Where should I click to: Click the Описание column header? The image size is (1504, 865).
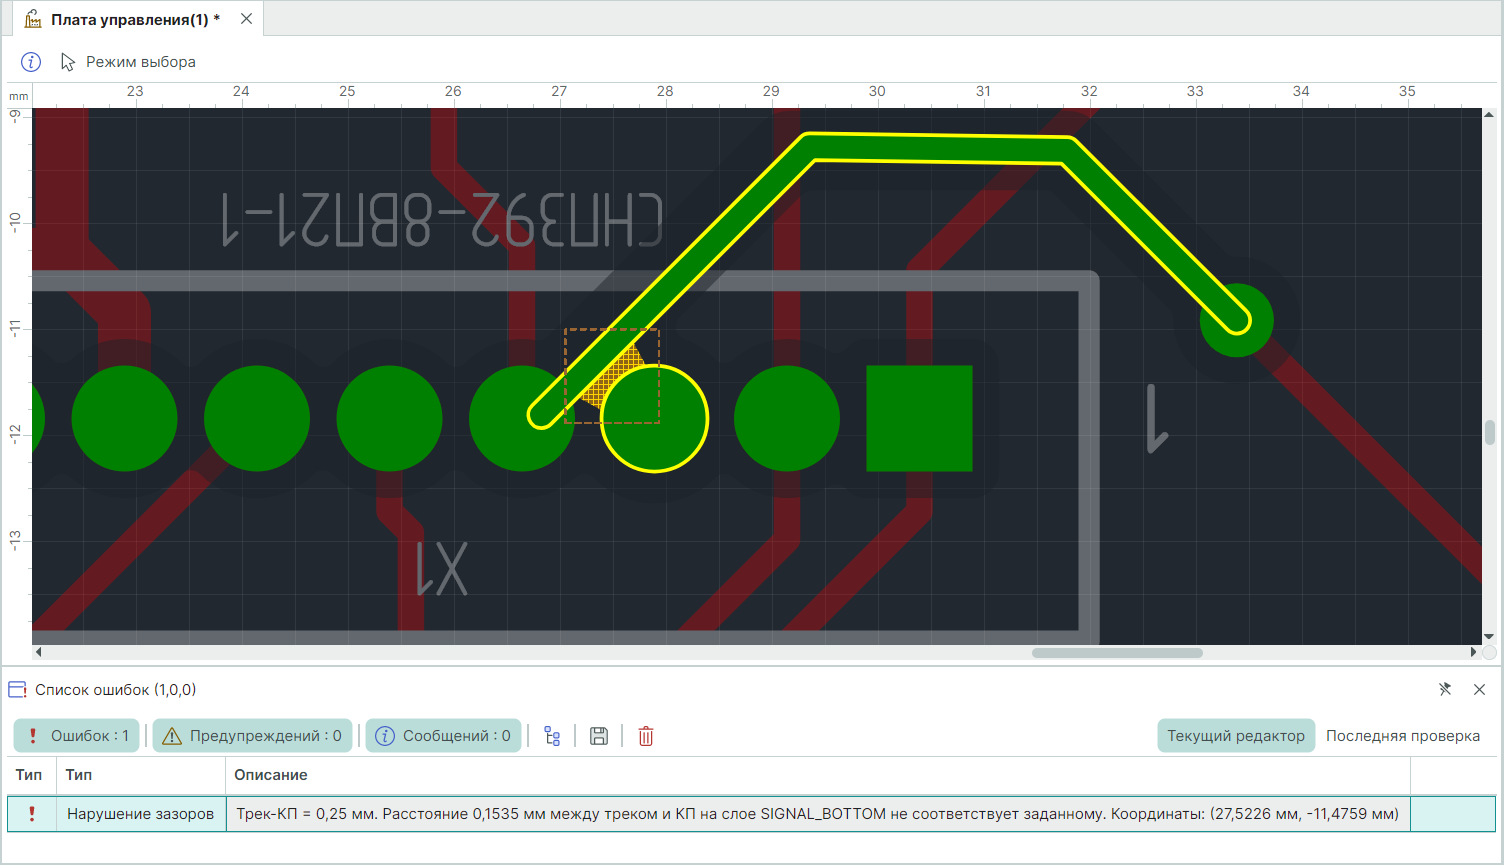[271, 775]
